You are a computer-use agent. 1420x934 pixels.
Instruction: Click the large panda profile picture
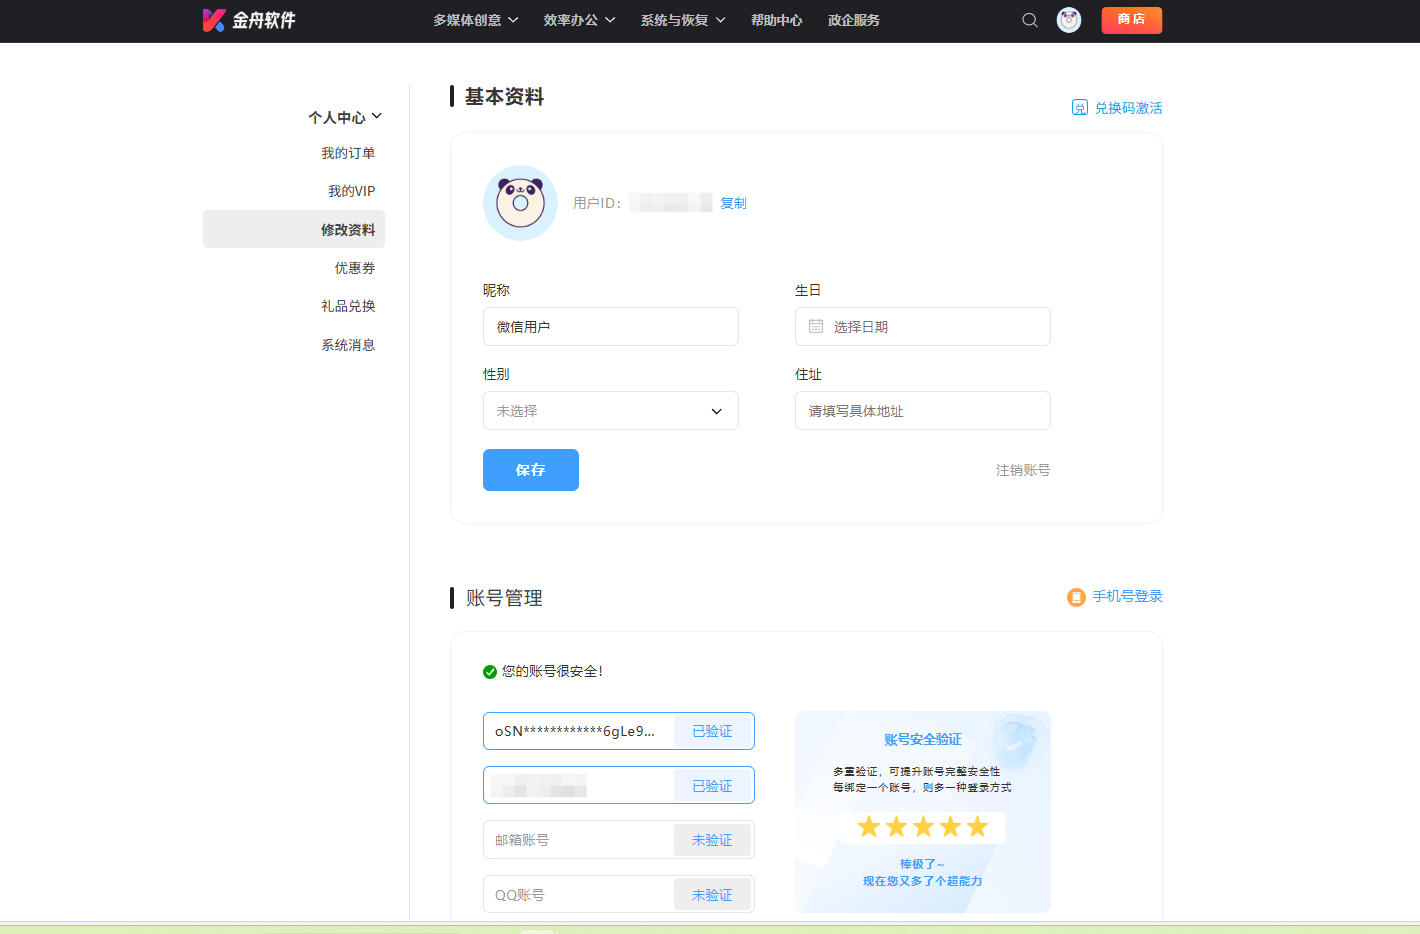[520, 203]
